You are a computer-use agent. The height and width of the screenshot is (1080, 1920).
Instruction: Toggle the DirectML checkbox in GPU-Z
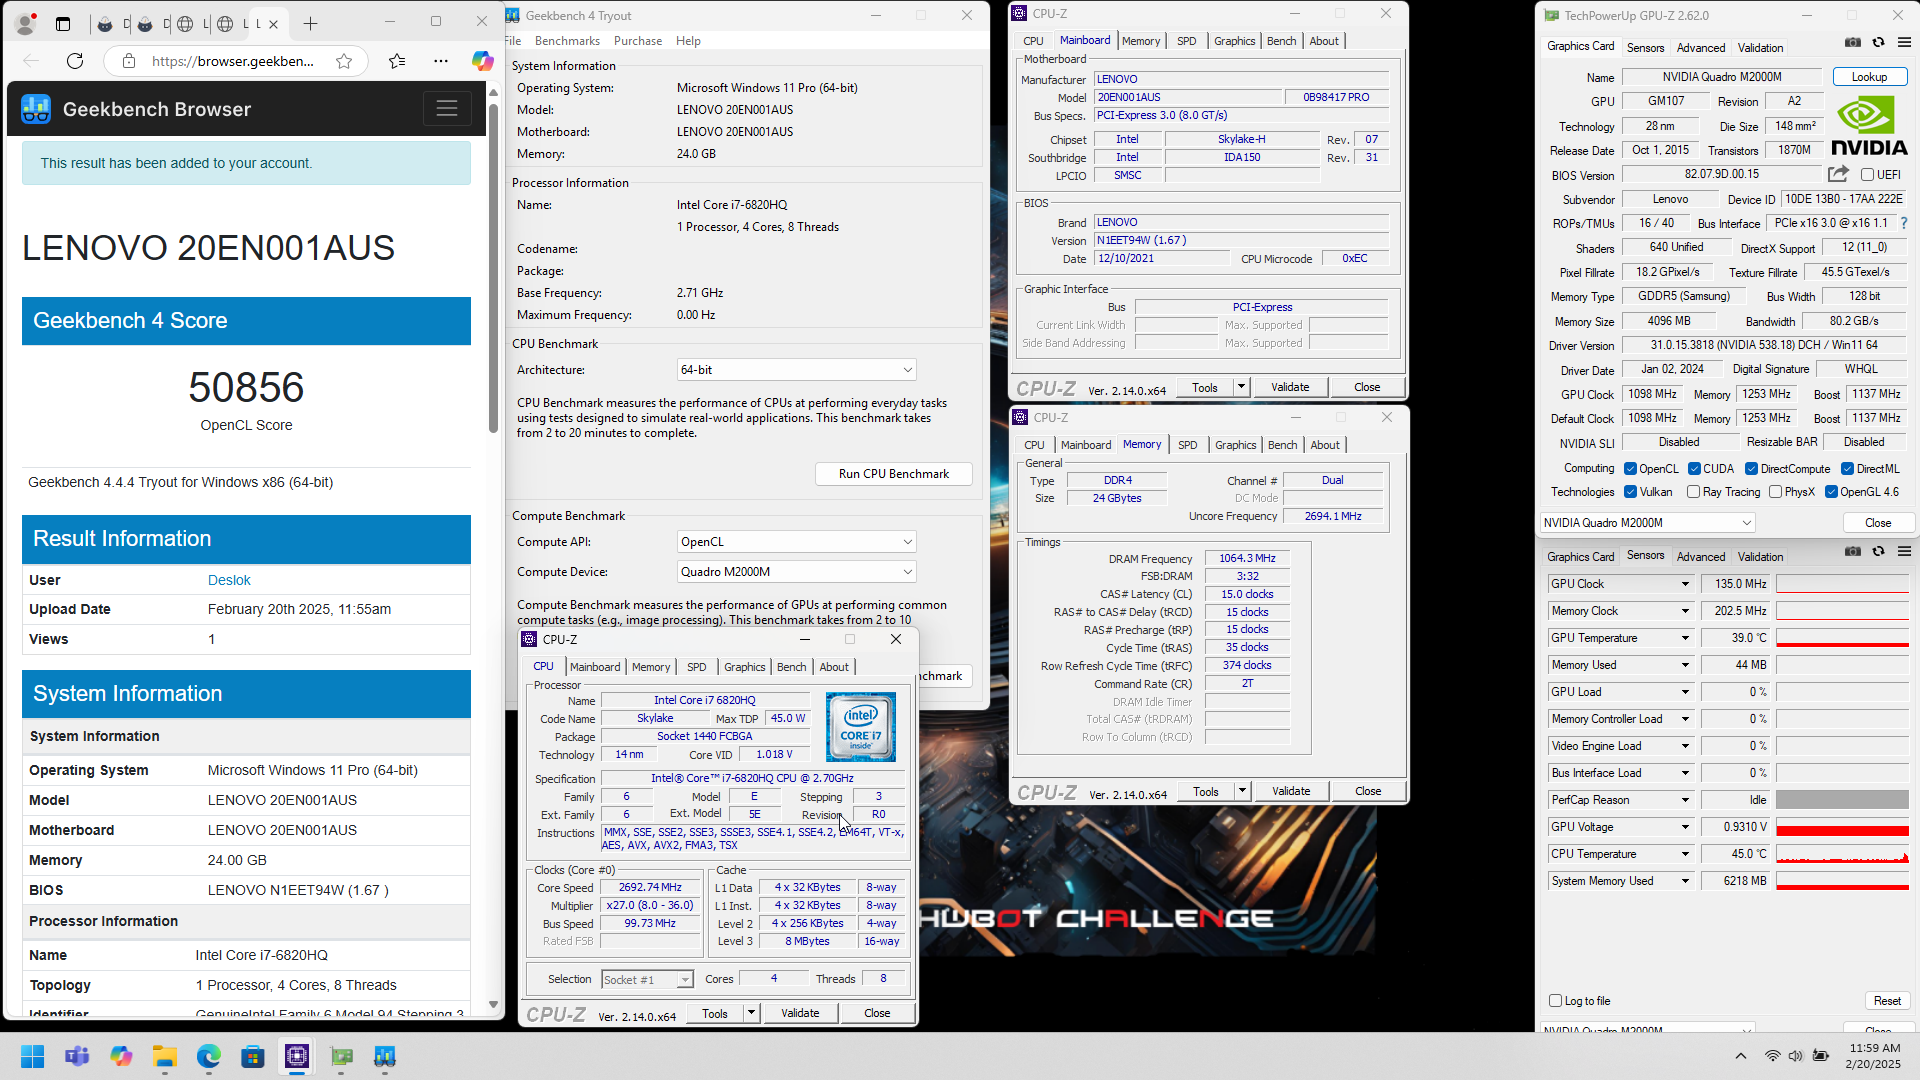tap(1847, 469)
